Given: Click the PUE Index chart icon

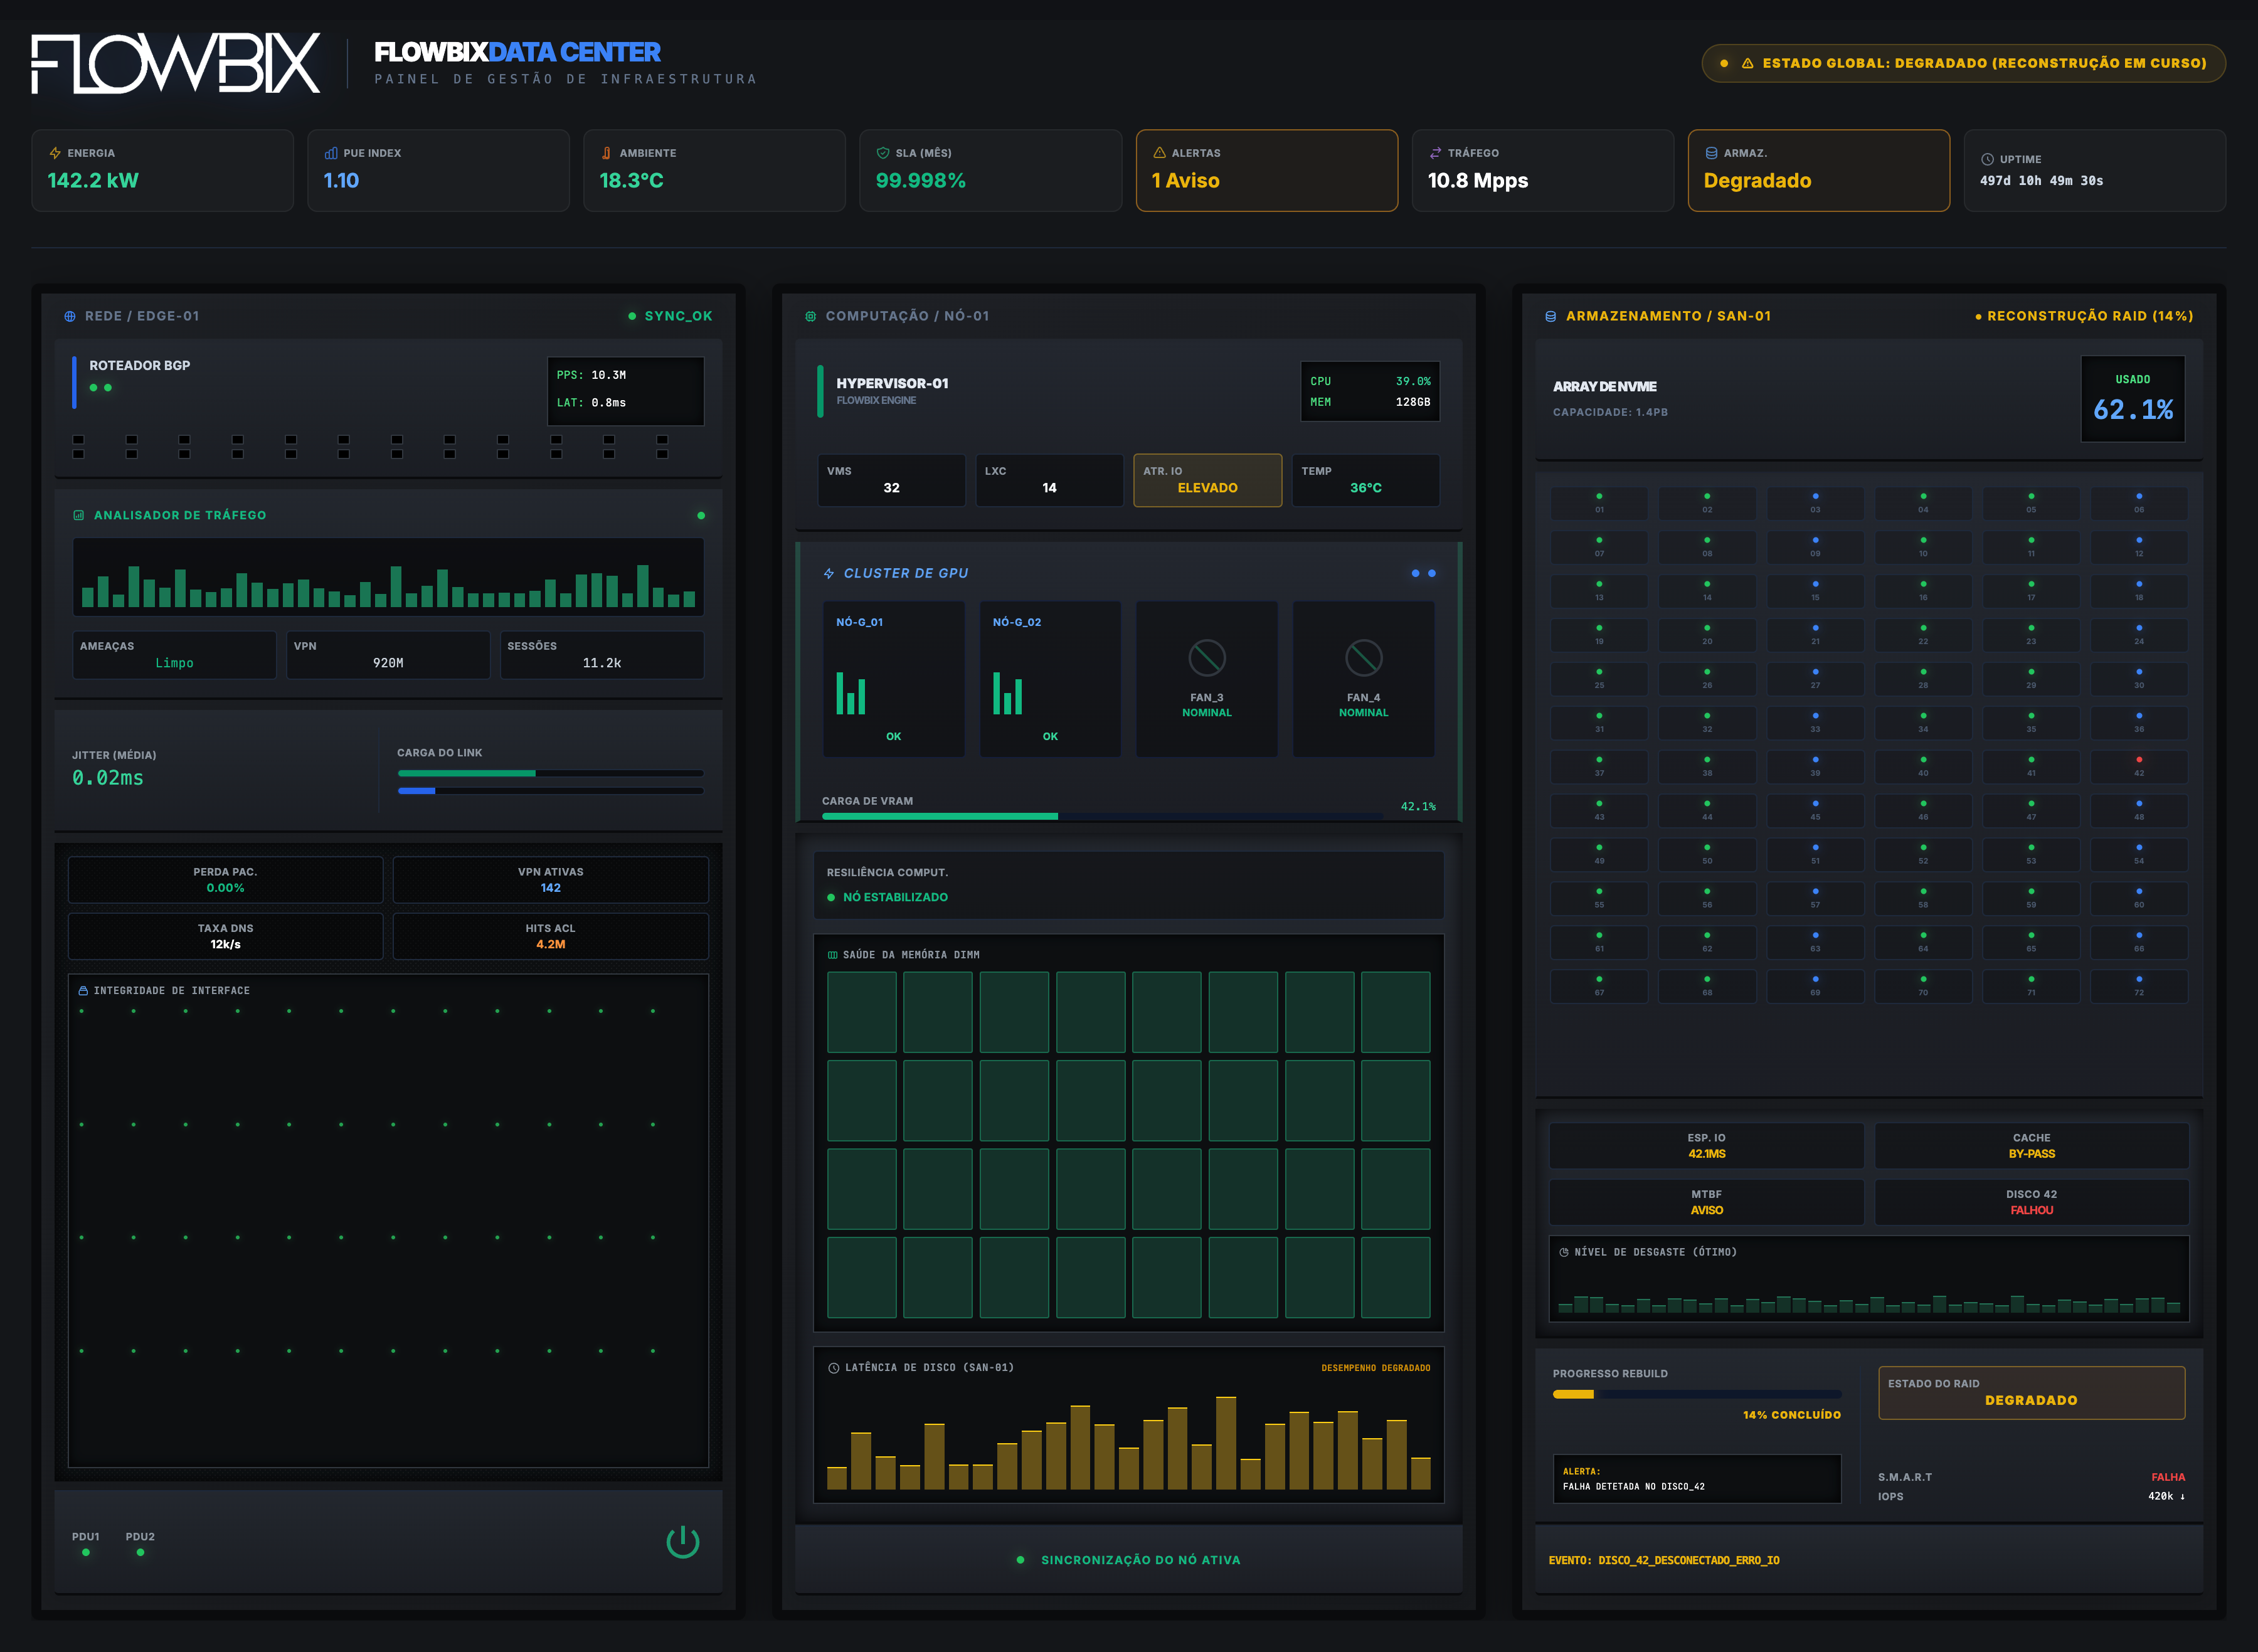Looking at the screenshot, I should coord(331,153).
